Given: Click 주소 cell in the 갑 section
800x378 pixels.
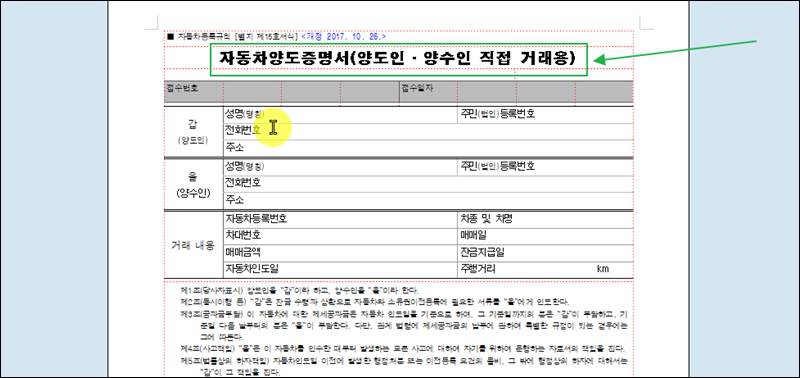Looking at the screenshot, I should (428, 148).
